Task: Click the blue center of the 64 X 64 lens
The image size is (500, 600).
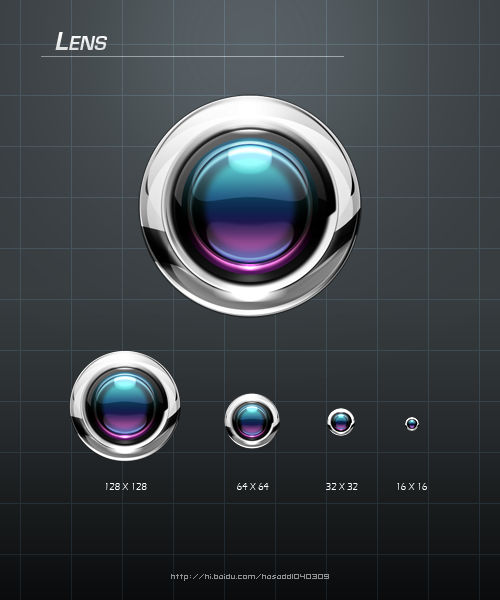Action: 252,421
